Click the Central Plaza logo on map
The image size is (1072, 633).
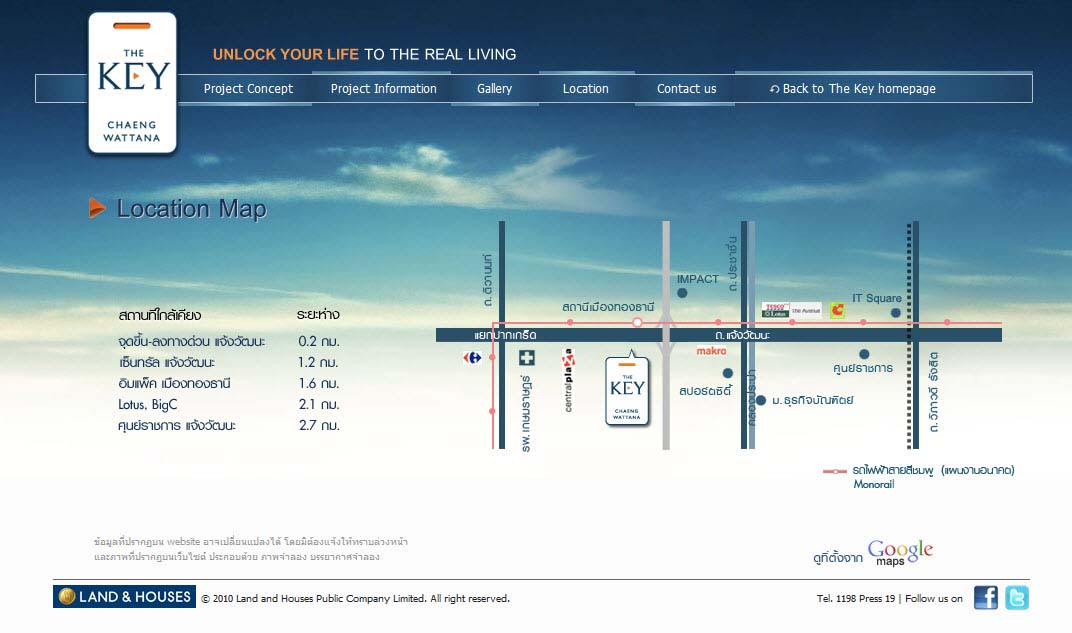click(x=568, y=381)
